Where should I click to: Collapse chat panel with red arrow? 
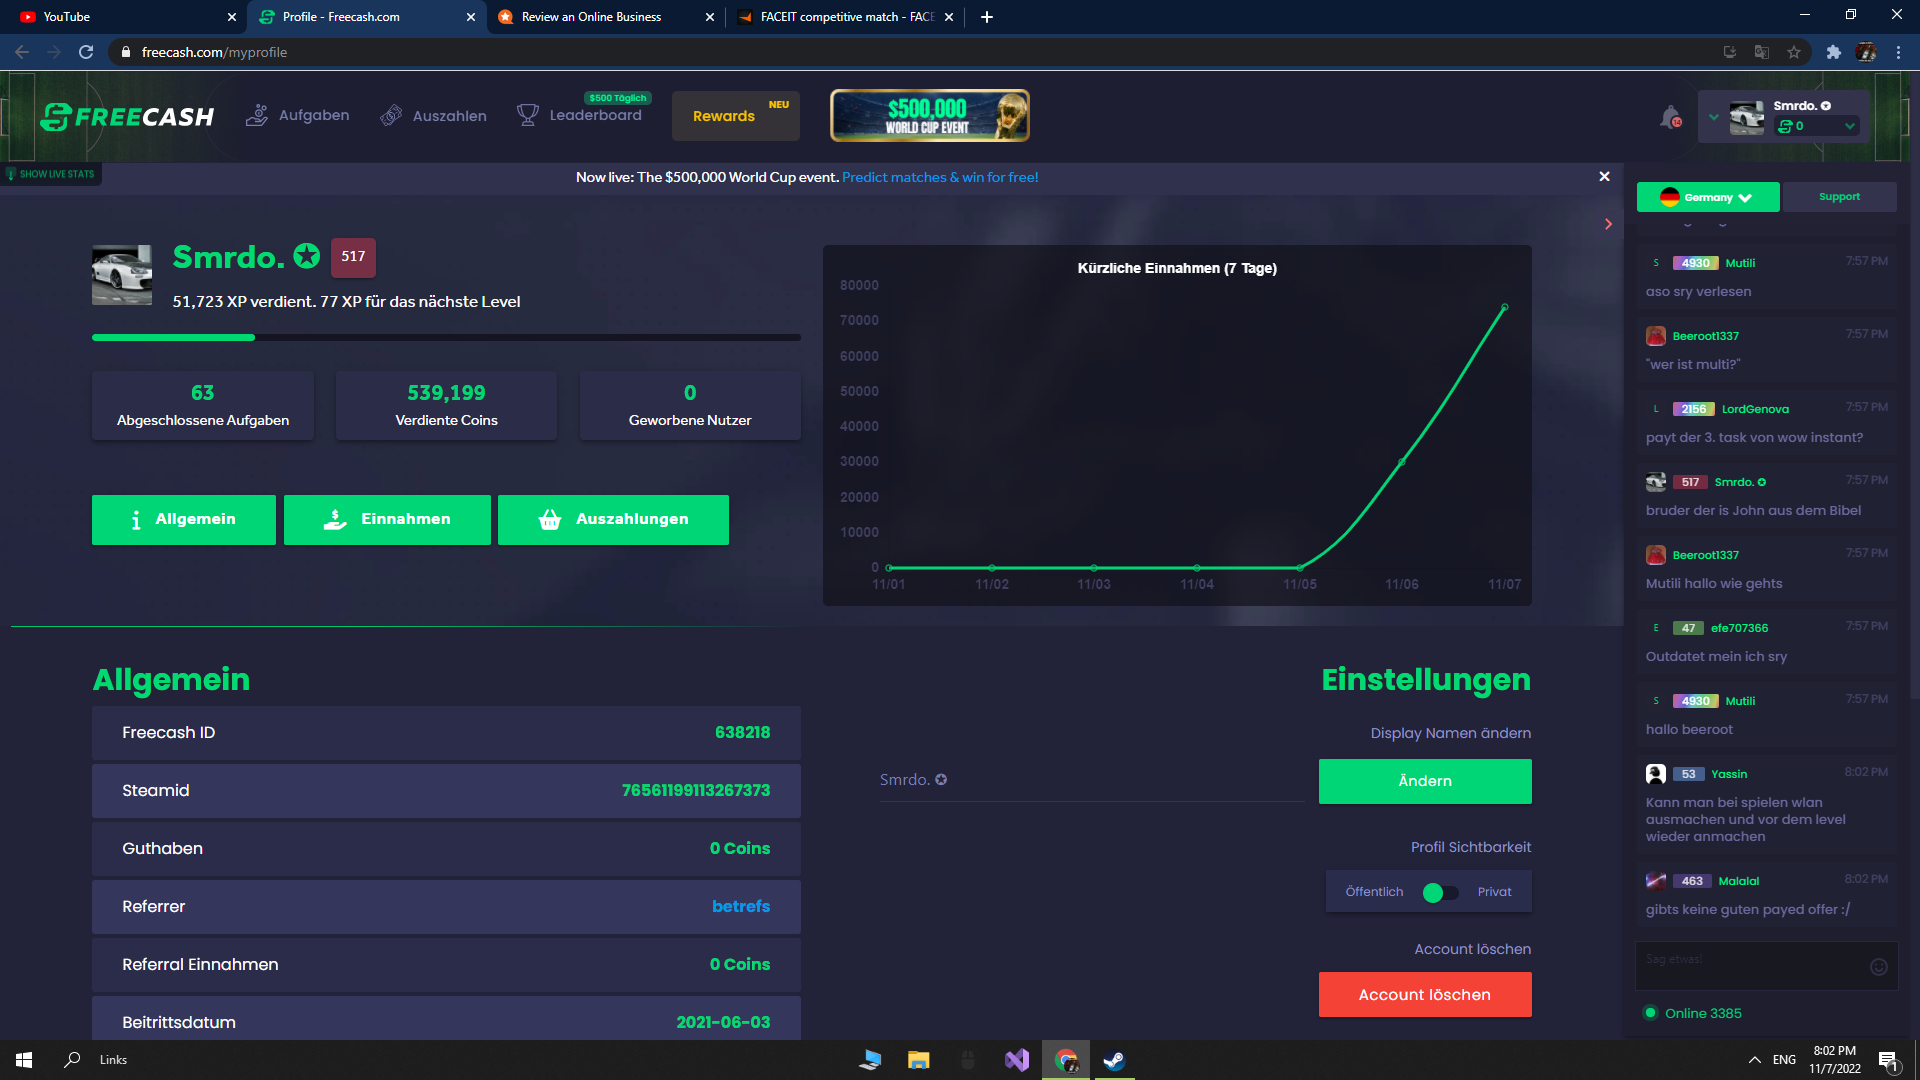pos(1608,224)
